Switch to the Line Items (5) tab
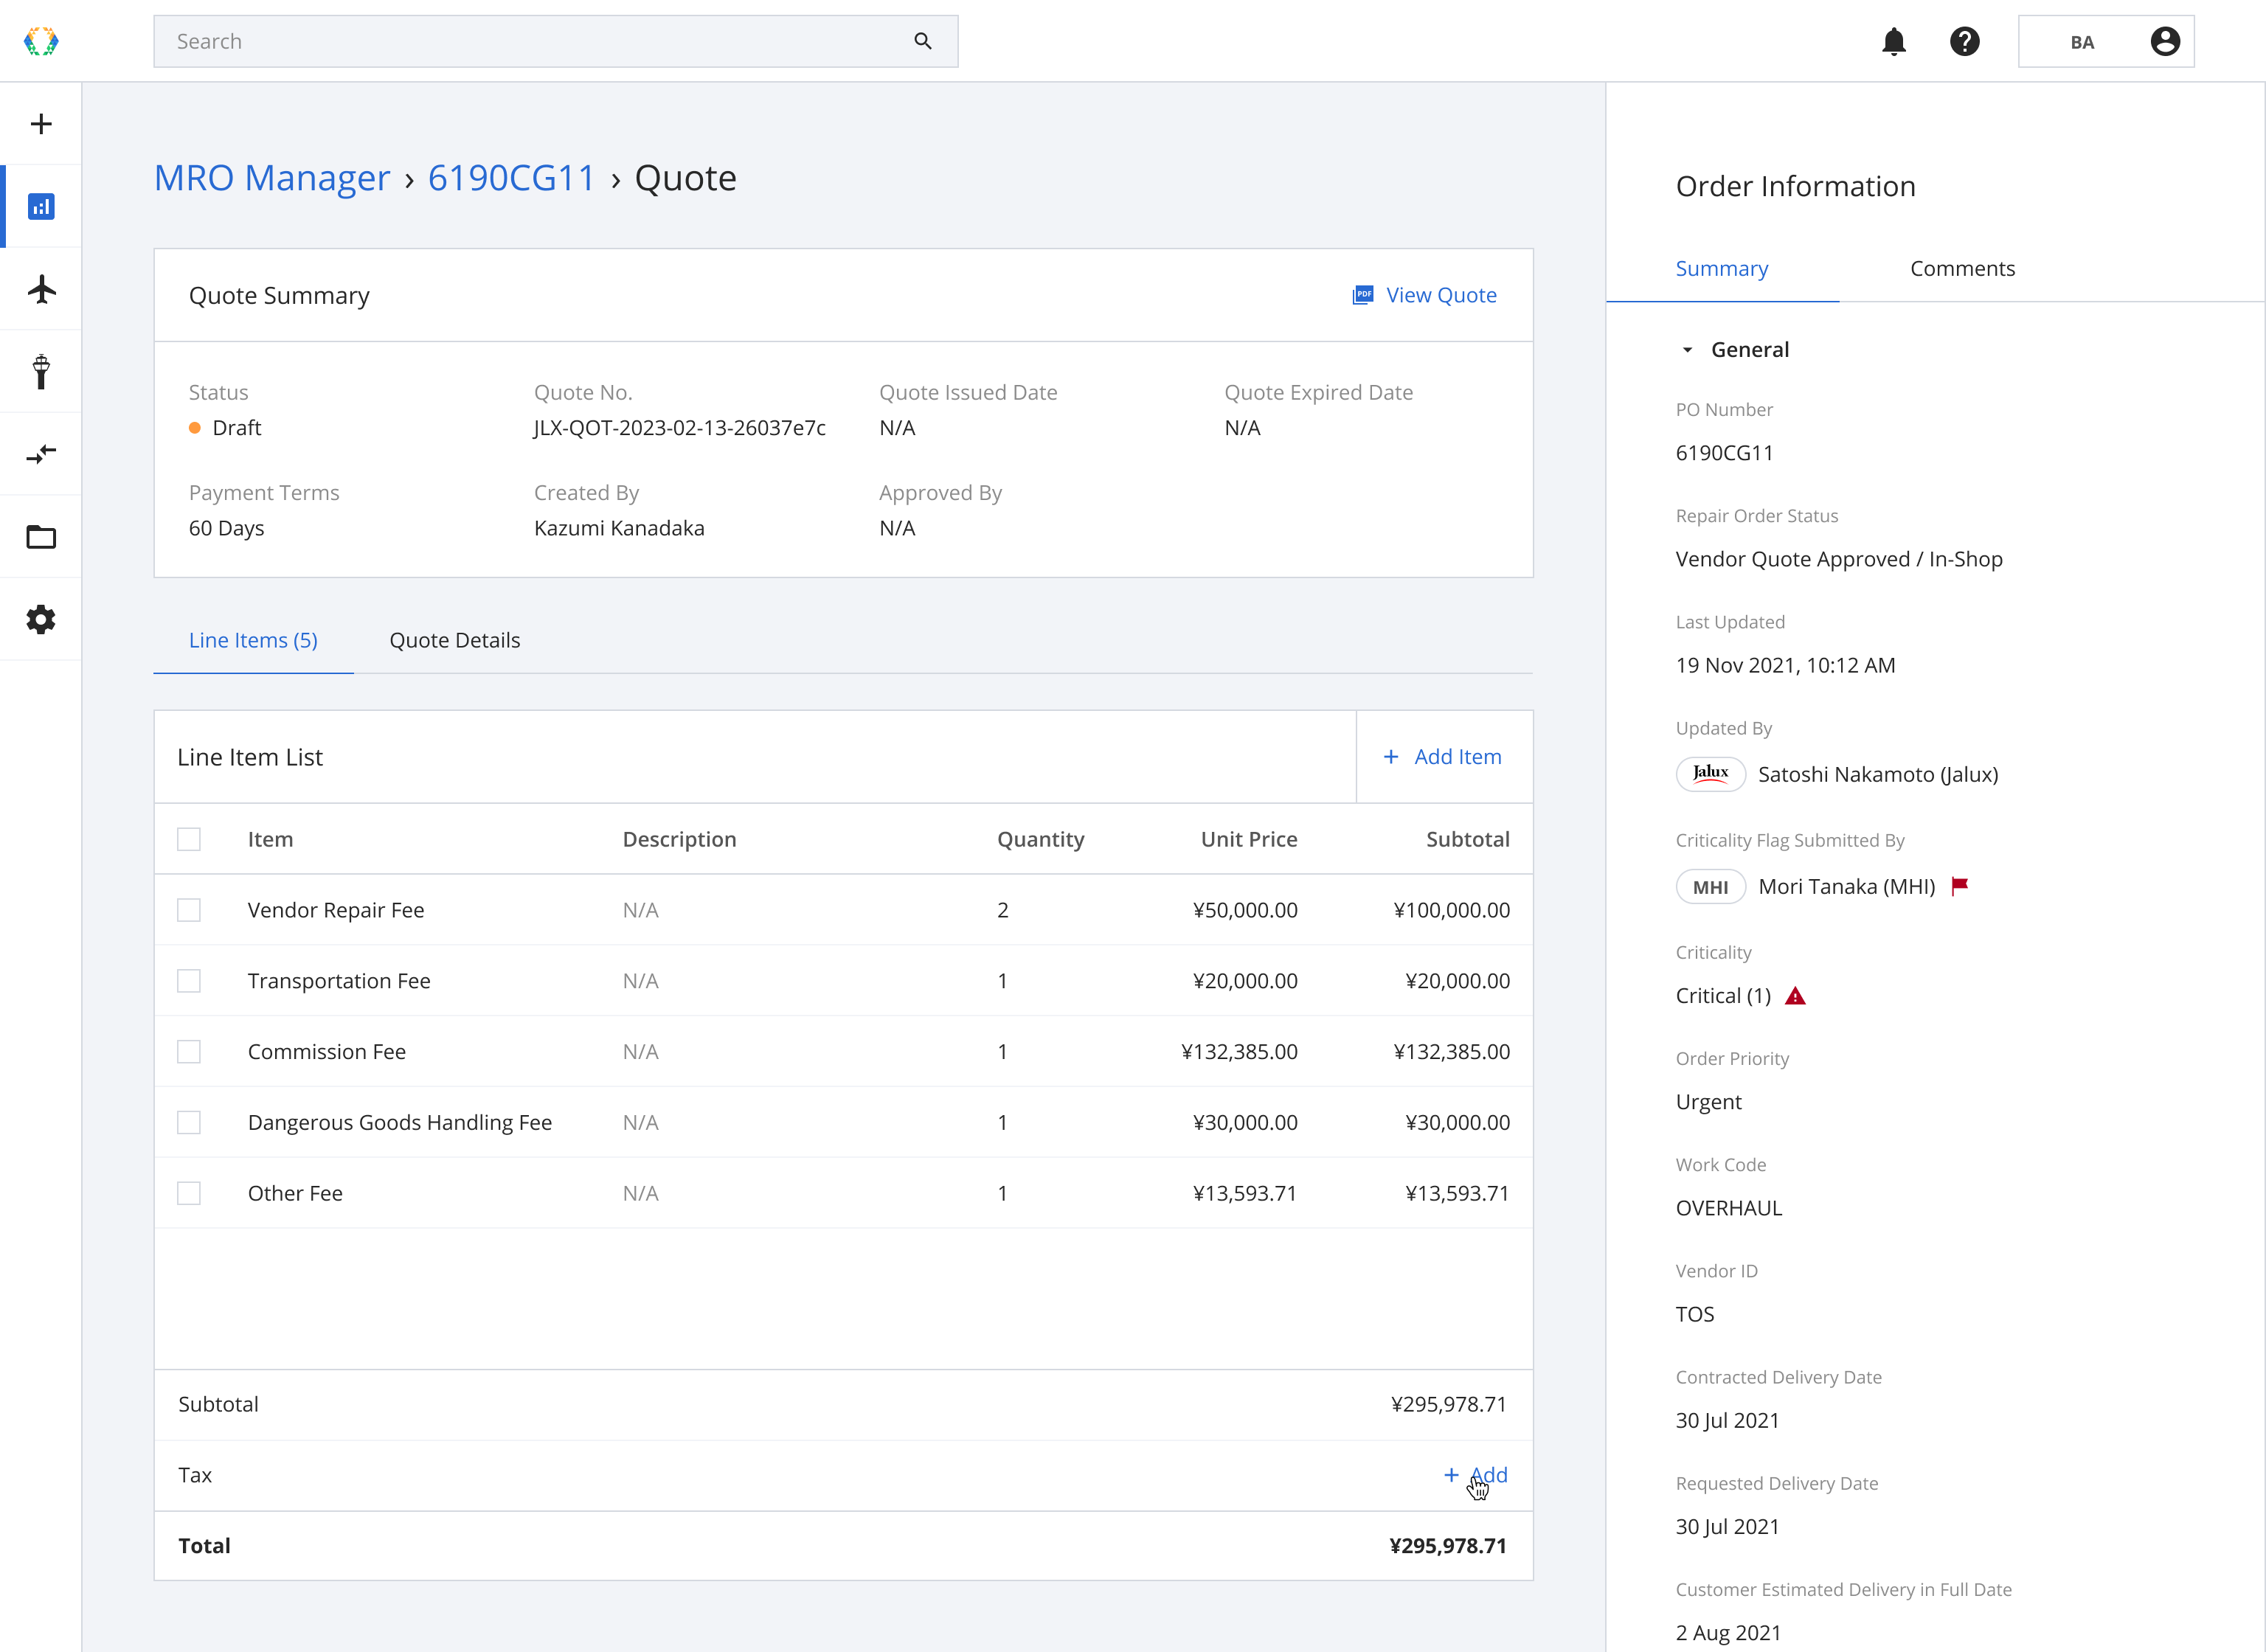 253,640
